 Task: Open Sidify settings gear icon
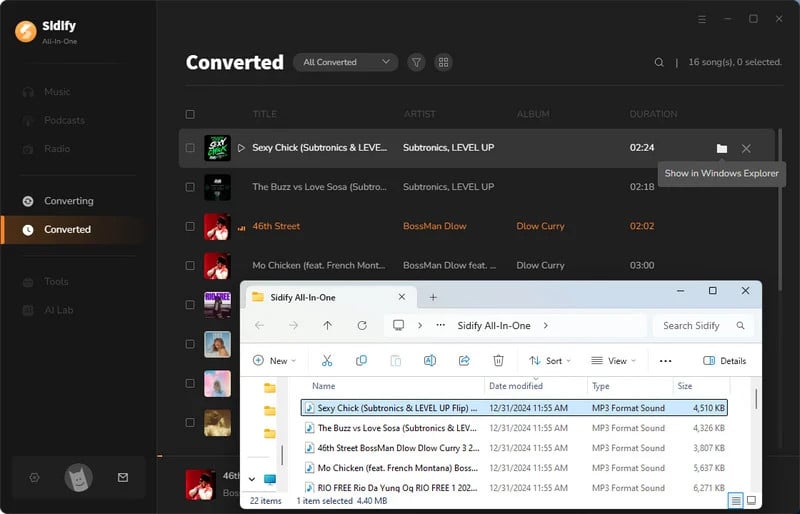34,478
